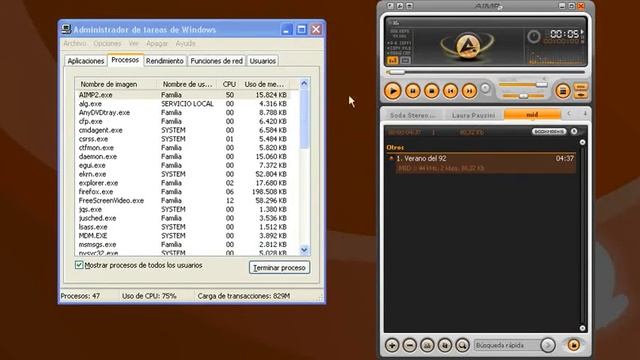
Task: Open the Apagar menu in Task Manager
Action: pyautogui.click(x=157, y=43)
